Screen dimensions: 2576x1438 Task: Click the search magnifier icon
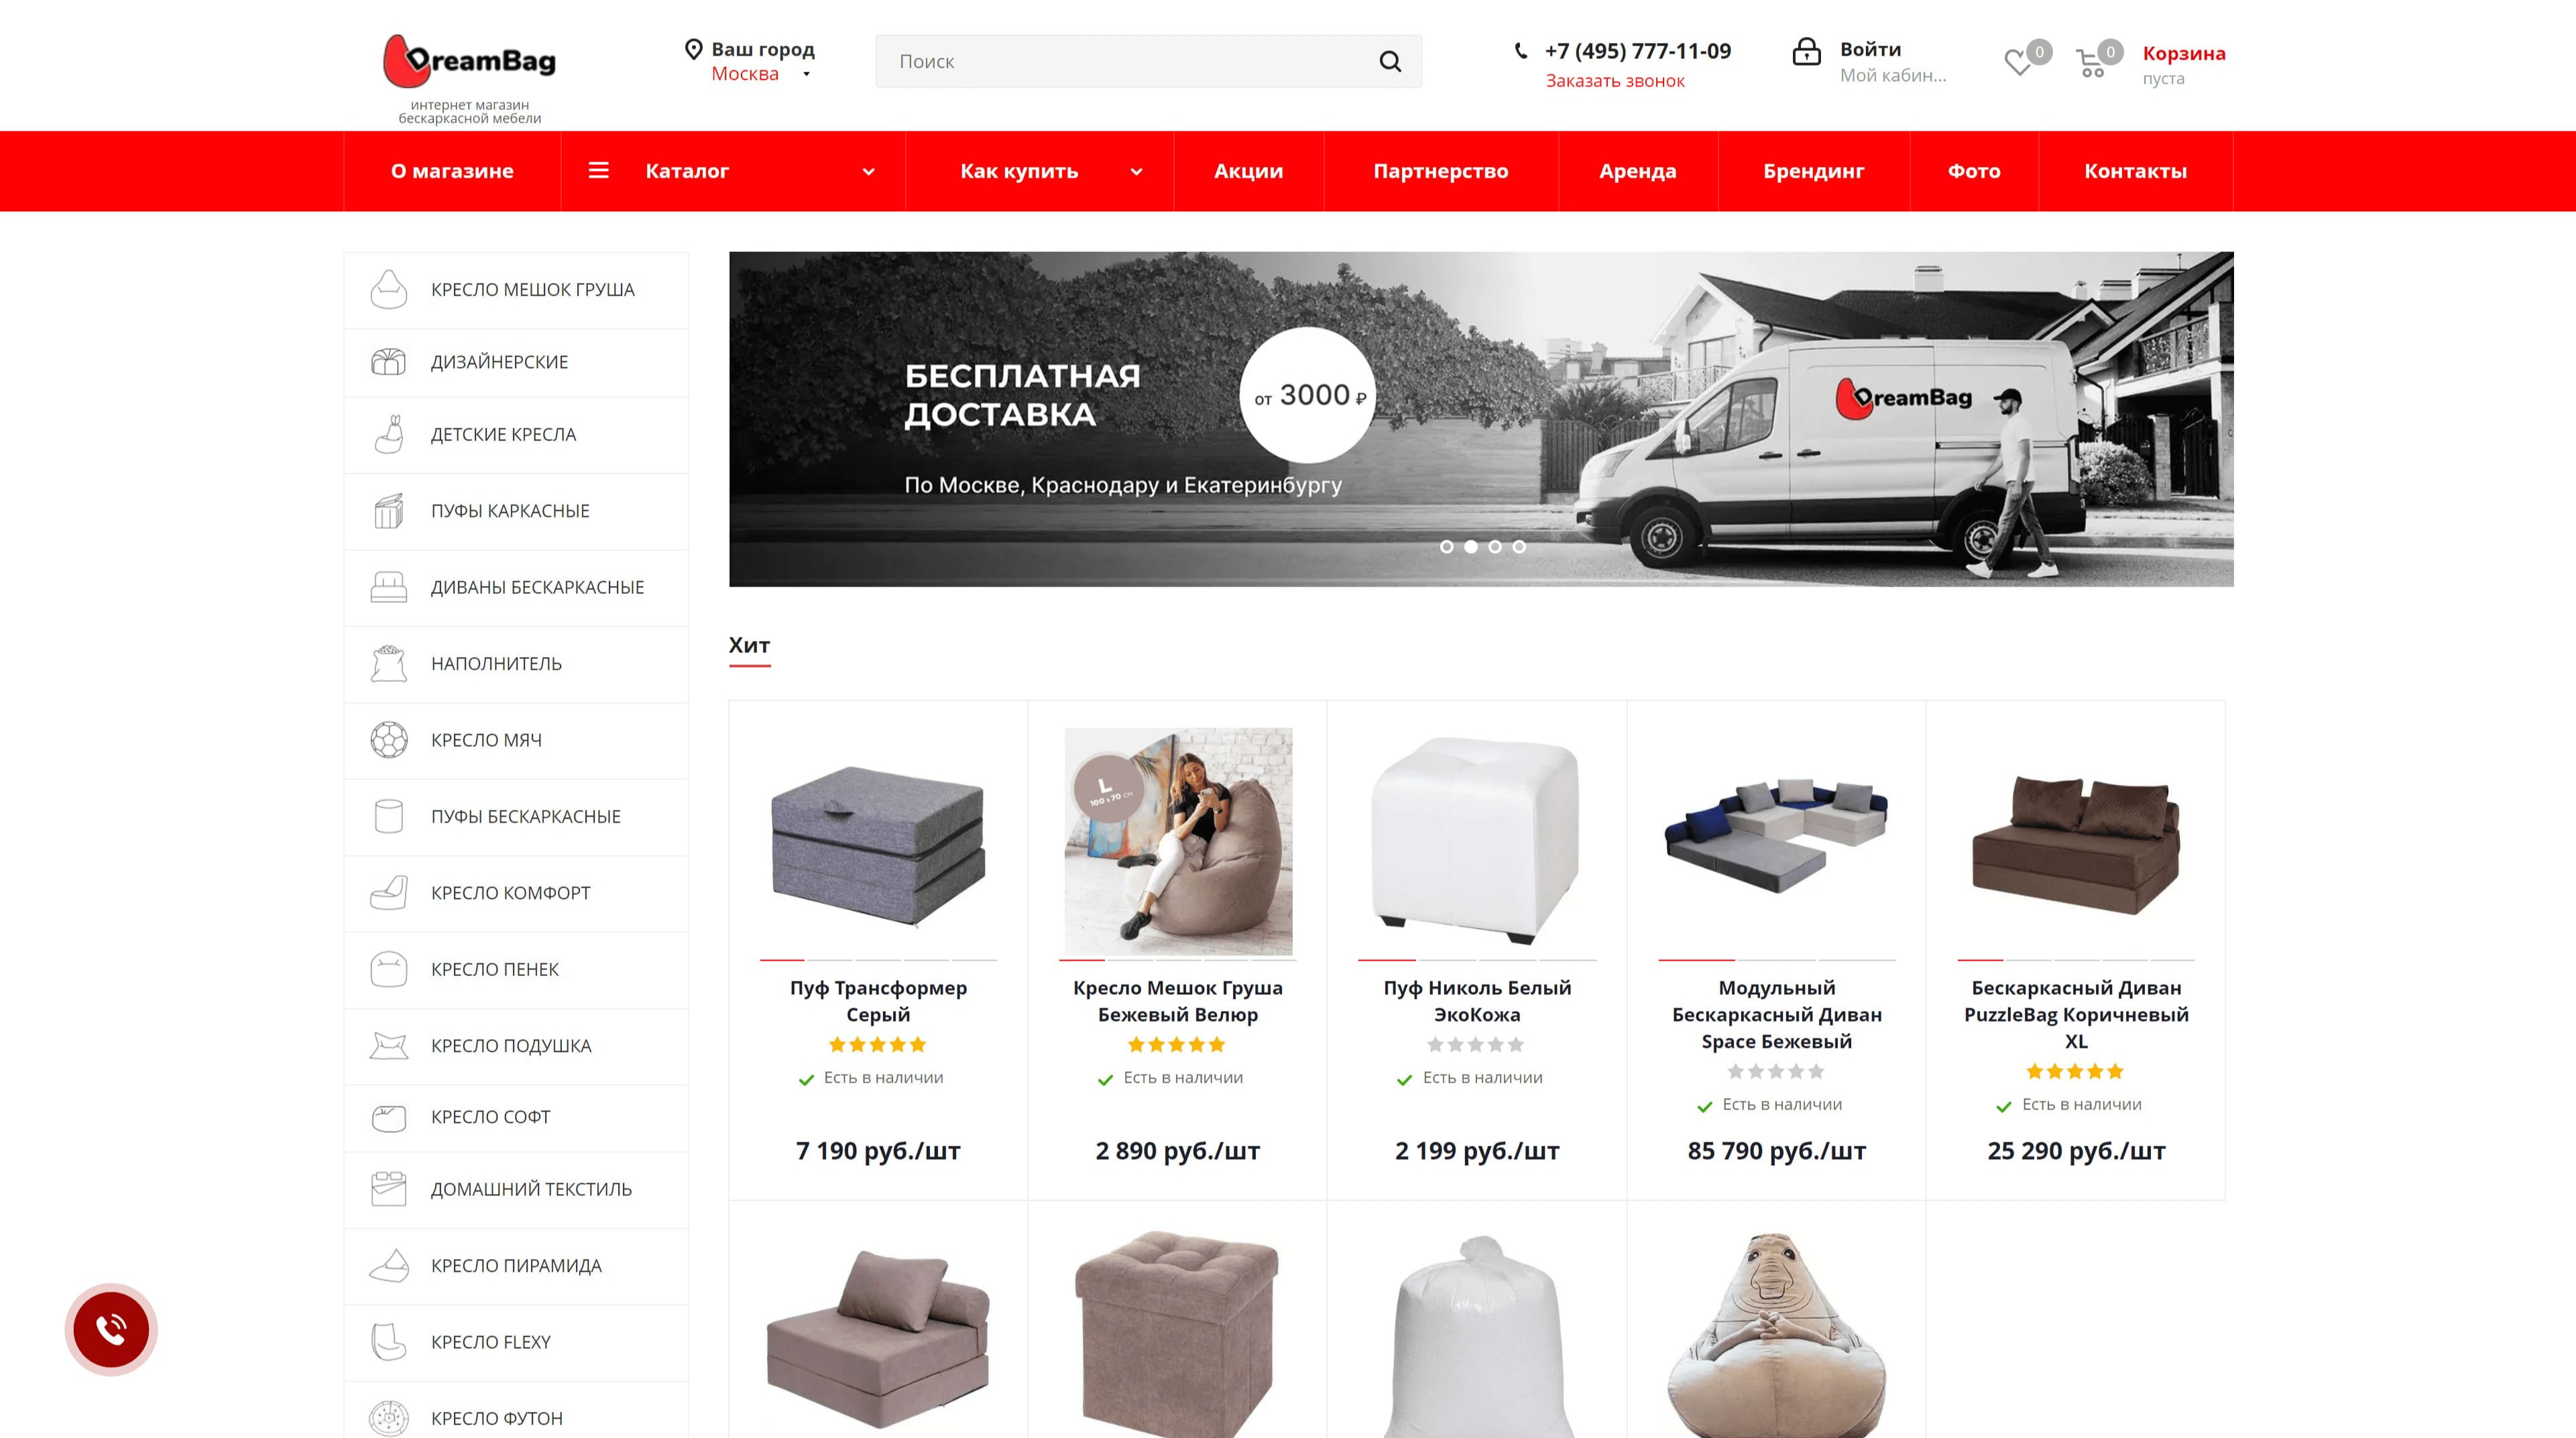[1390, 62]
